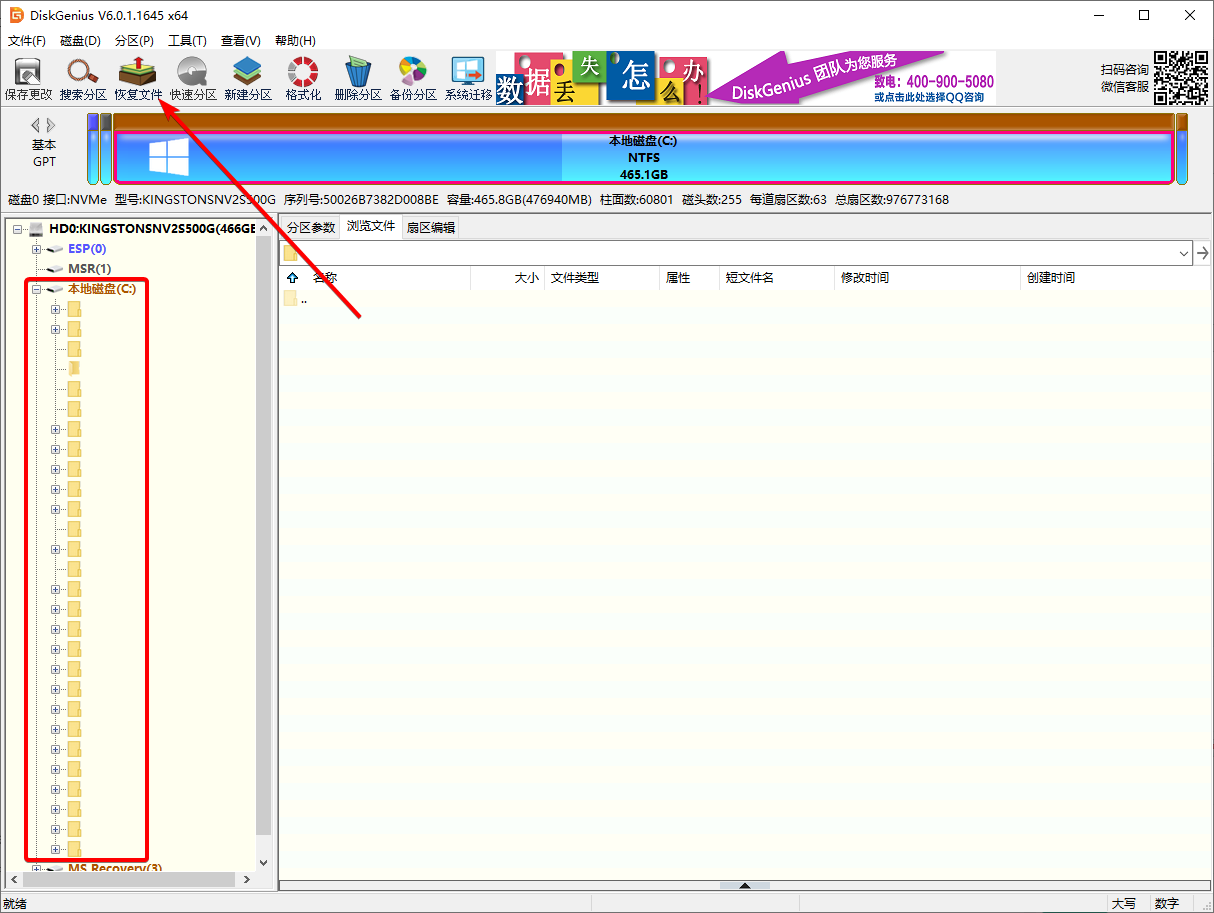Image resolution: width=1214 pixels, height=913 pixels.
Task: Click the go arrow beside path box
Action: [x=1203, y=253]
